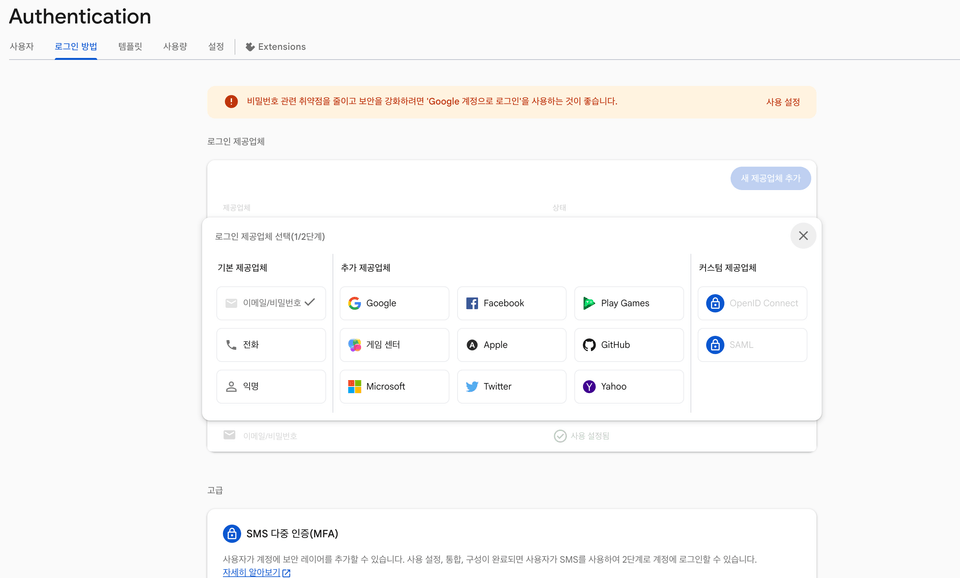Click the 고급 section label
This screenshot has height=578, width=960.
(215, 490)
